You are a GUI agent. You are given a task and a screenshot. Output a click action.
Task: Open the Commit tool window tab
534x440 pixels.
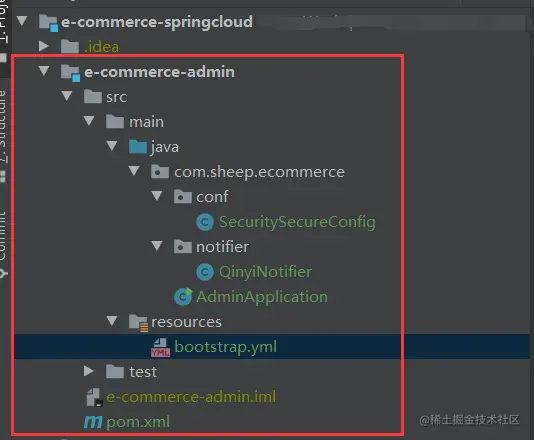coord(3,236)
